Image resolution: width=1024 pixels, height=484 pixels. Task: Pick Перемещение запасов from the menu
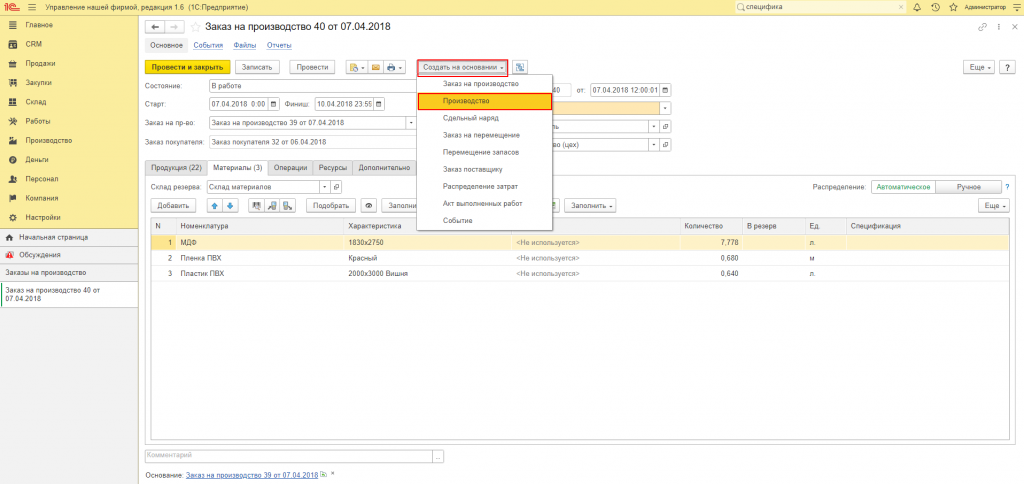[485, 152]
